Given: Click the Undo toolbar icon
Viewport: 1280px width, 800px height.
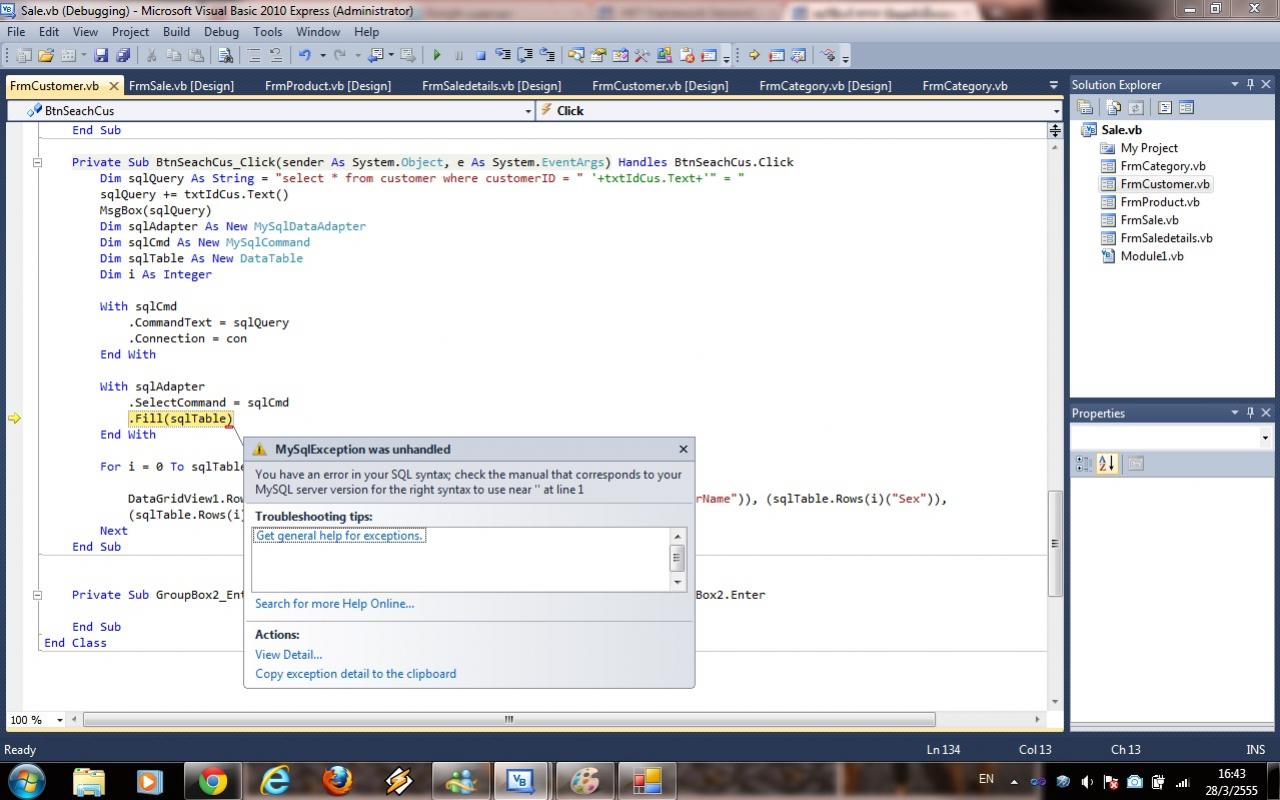Looking at the screenshot, I should [x=304, y=55].
